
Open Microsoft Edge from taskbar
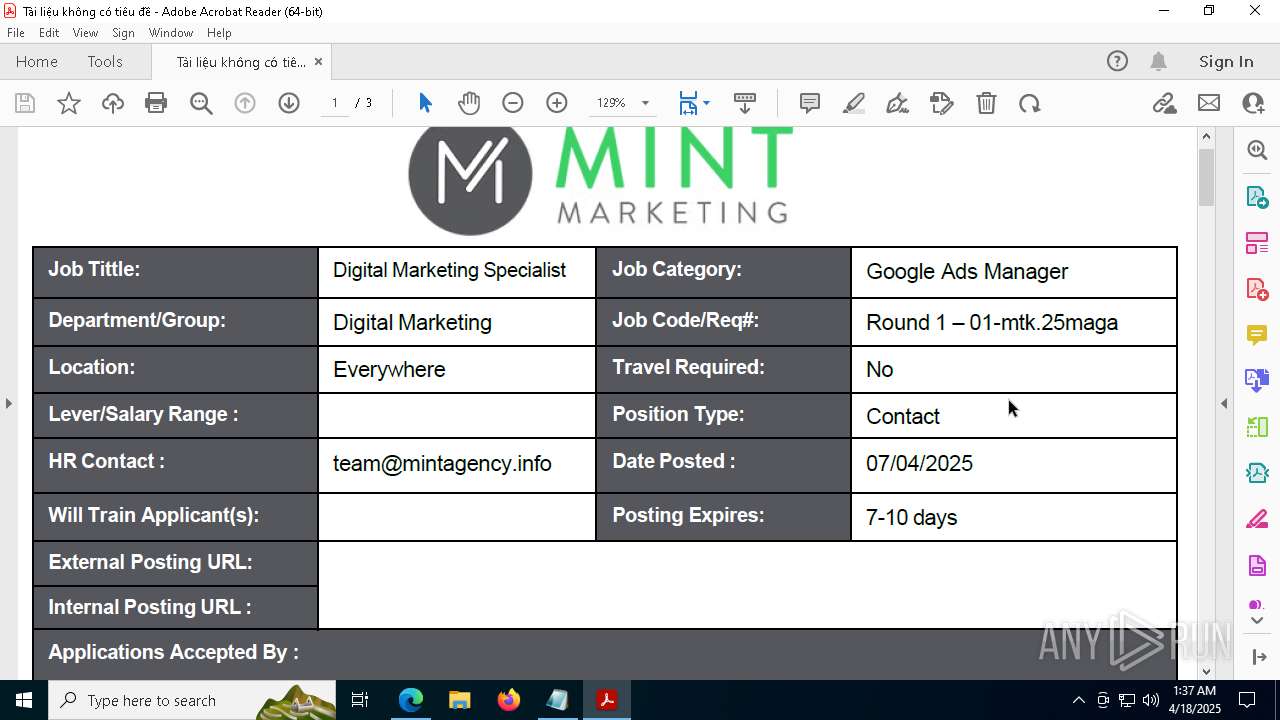pyautogui.click(x=411, y=700)
